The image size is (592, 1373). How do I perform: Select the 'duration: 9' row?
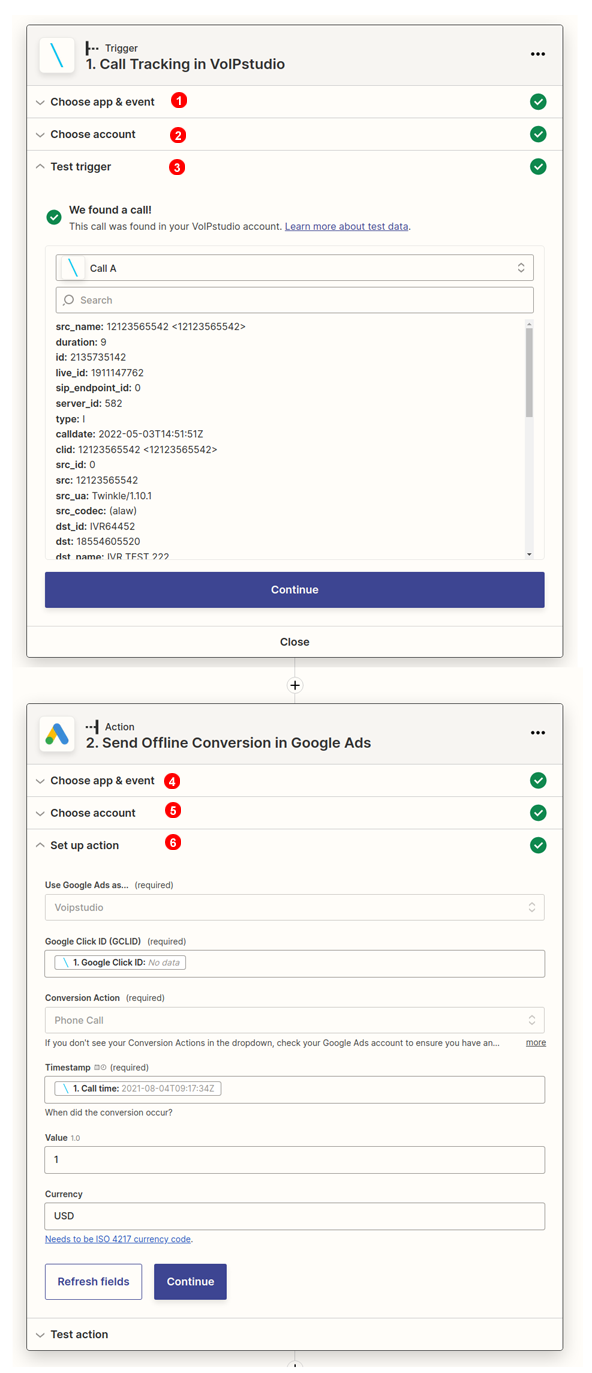(81, 342)
